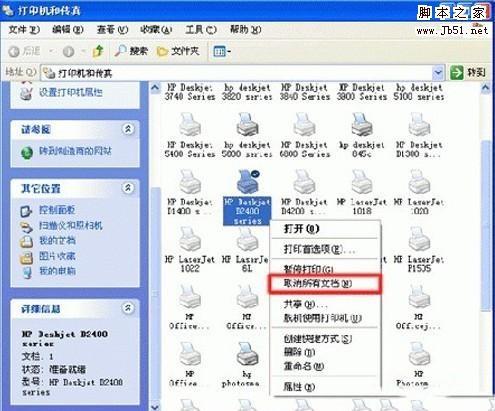
Task: Select the HP Deskjet 5400 Series printer icon
Action: coord(189,125)
